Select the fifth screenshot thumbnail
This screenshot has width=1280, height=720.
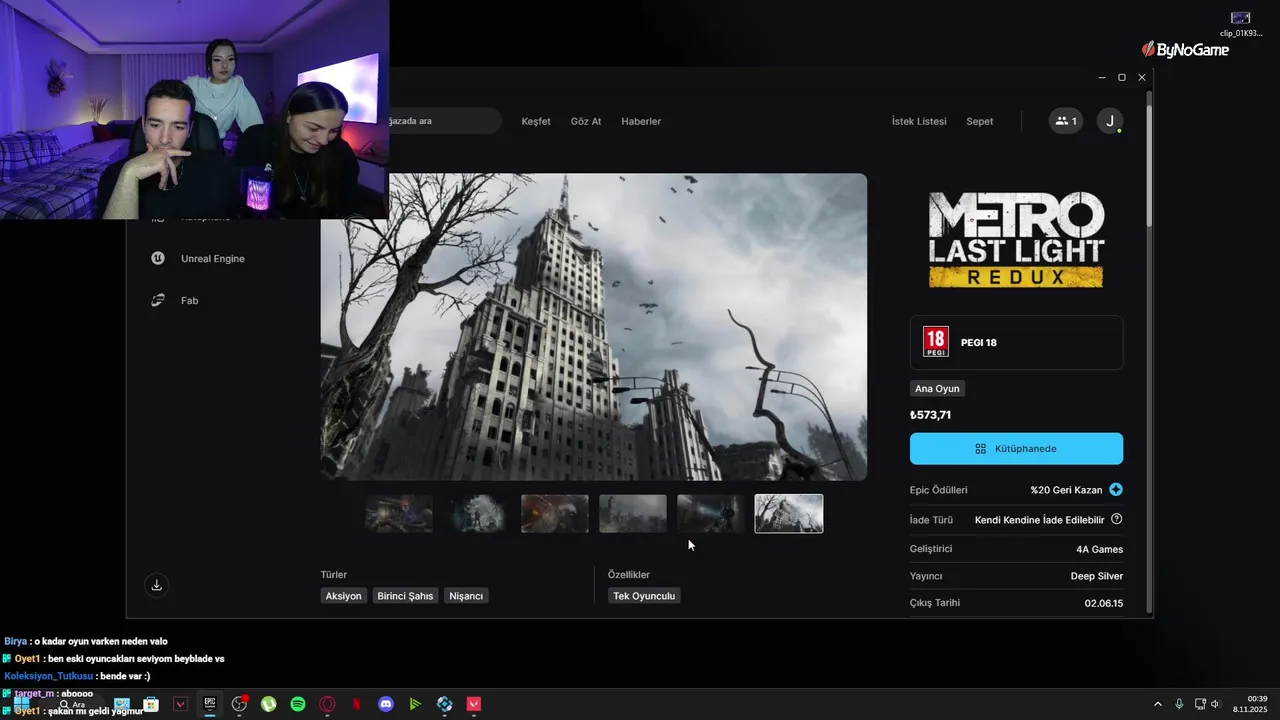711,514
